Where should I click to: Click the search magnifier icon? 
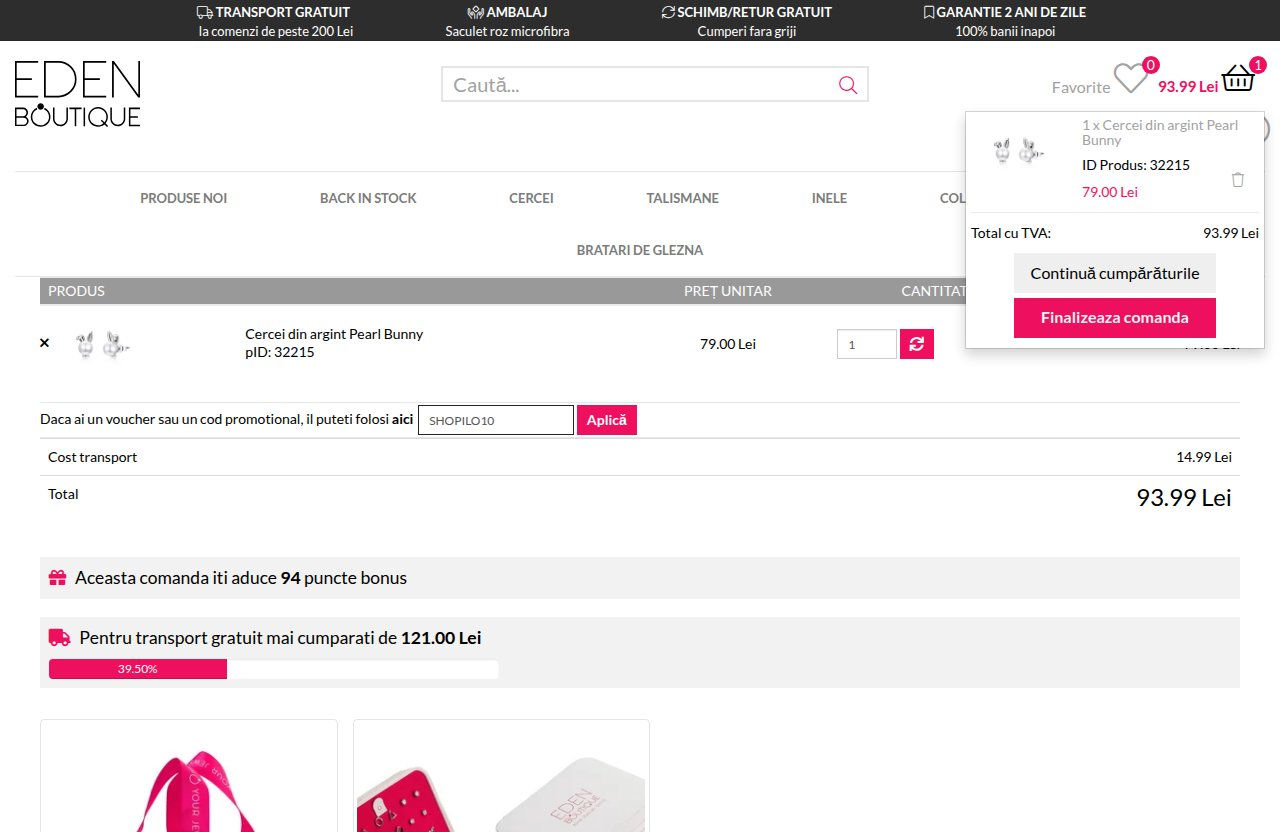(848, 85)
